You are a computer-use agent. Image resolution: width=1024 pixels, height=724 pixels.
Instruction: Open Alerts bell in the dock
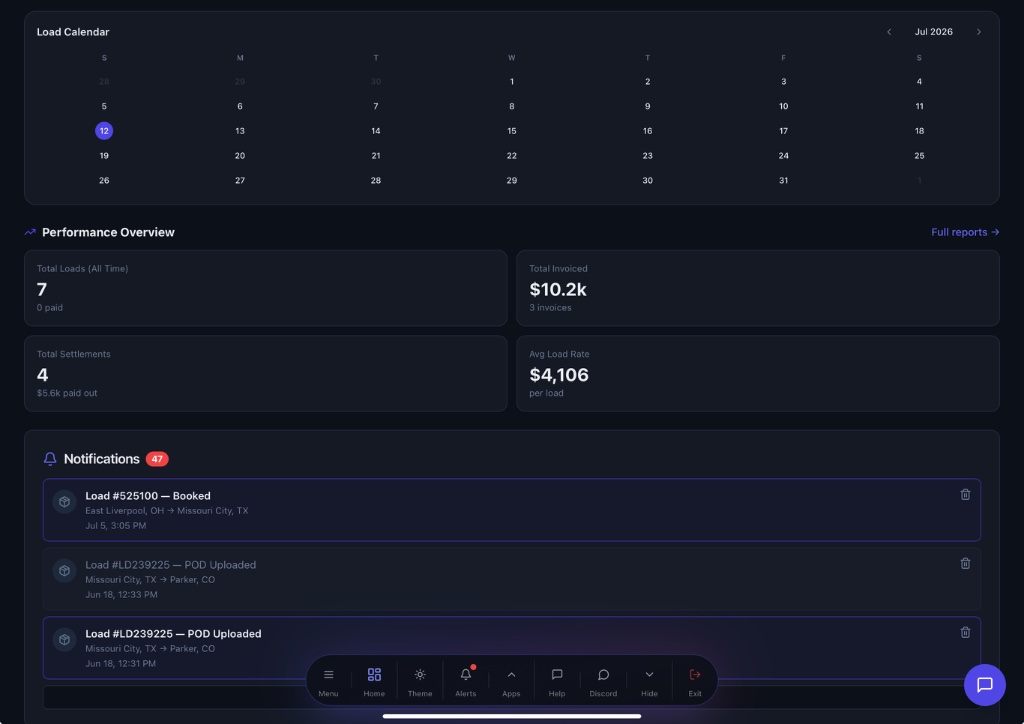pos(466,681)
